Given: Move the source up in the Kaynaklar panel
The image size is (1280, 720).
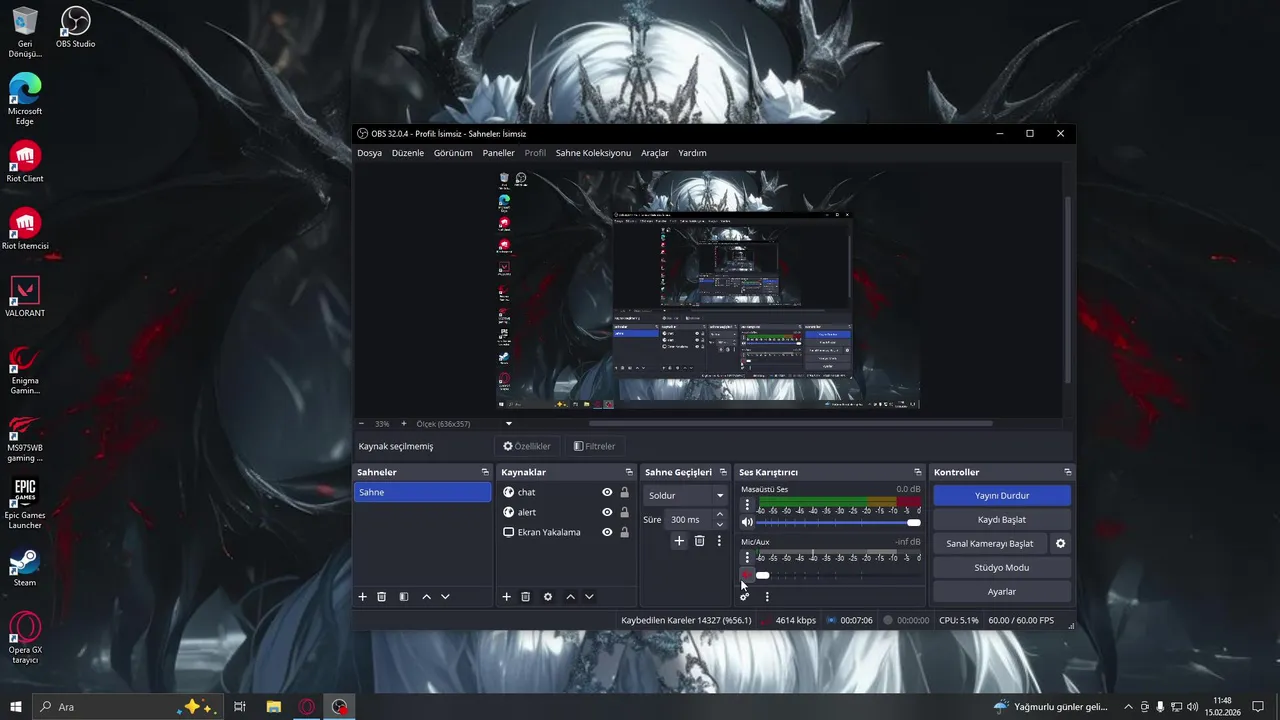Looking at the screenshot, I should click(570, 597).
